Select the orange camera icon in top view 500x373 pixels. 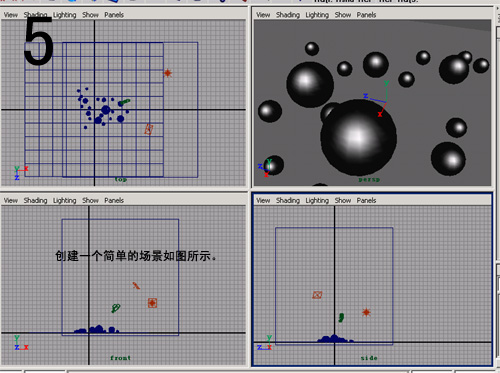(149, 129)
